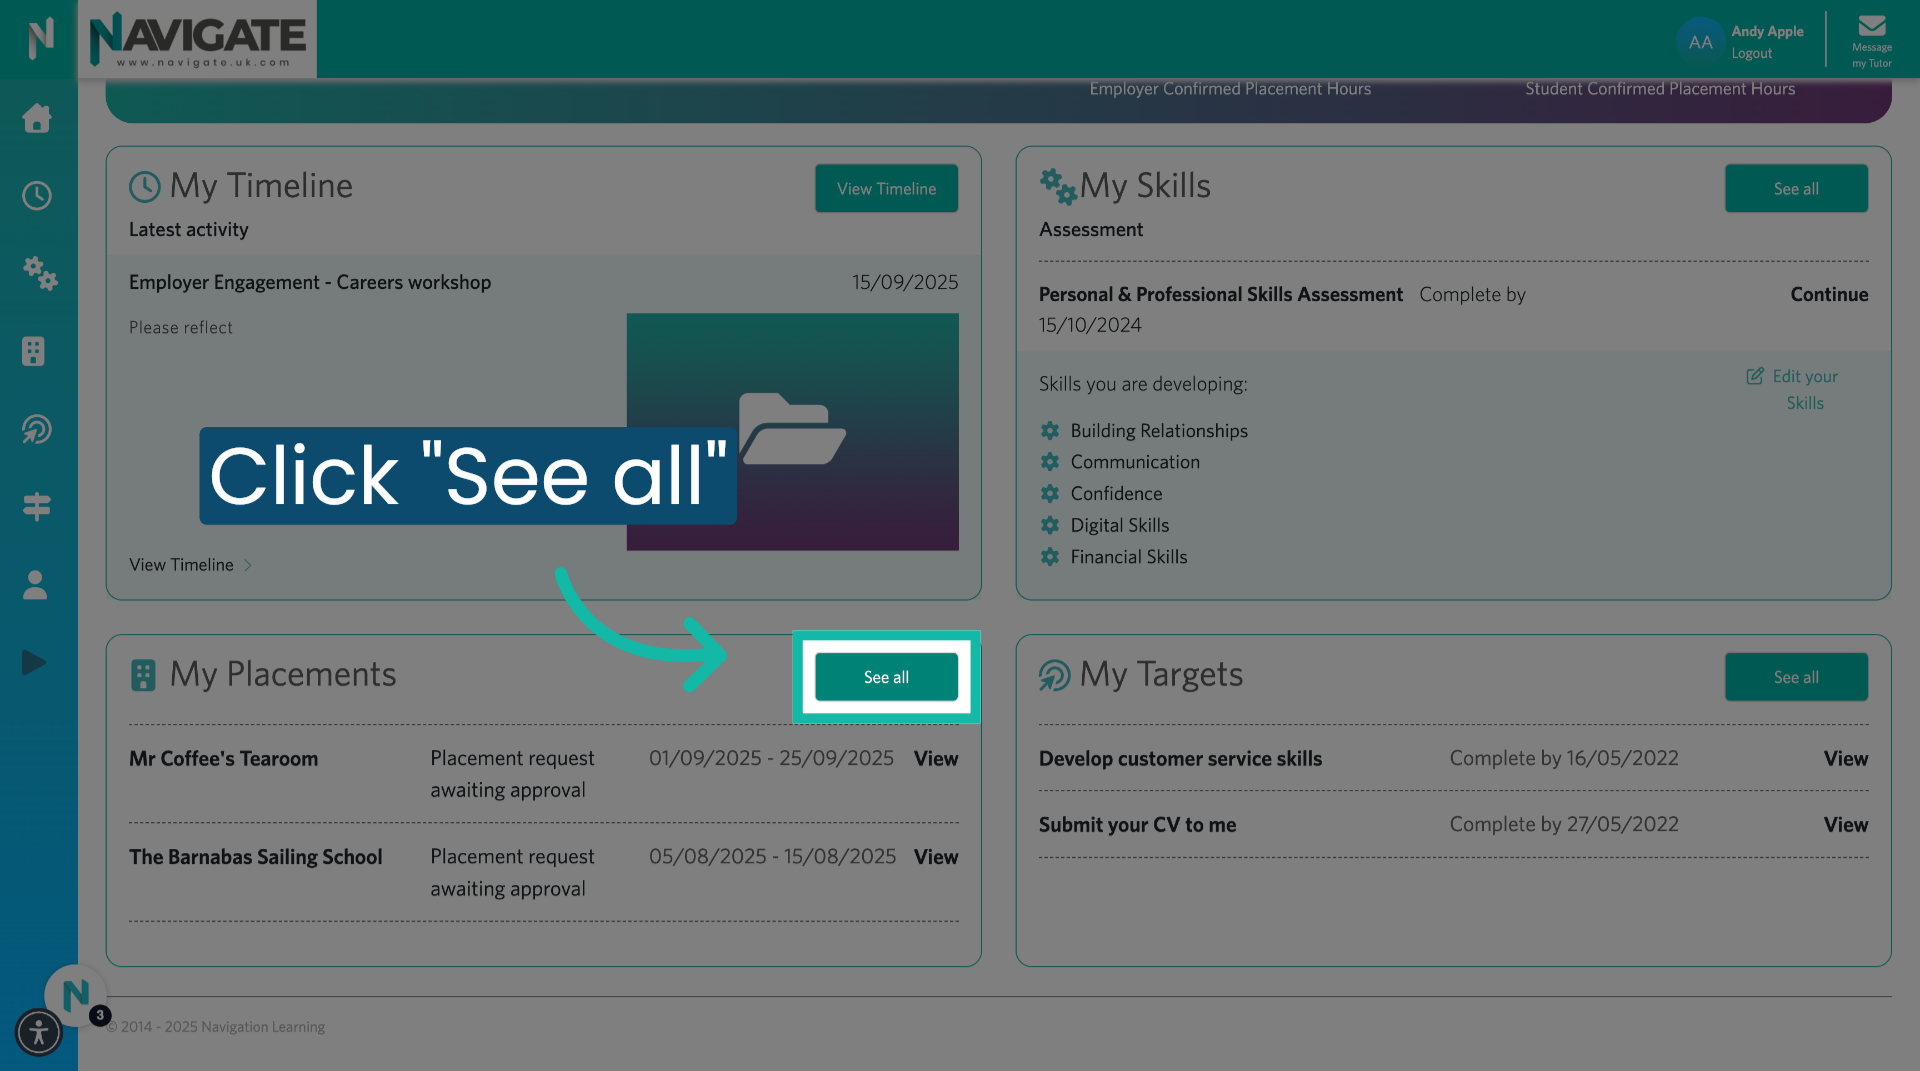The width and height of the screenshot is (1920, 1071).
Task: Click the gears icon beside My Skills
Action: tap(1058, 186)
